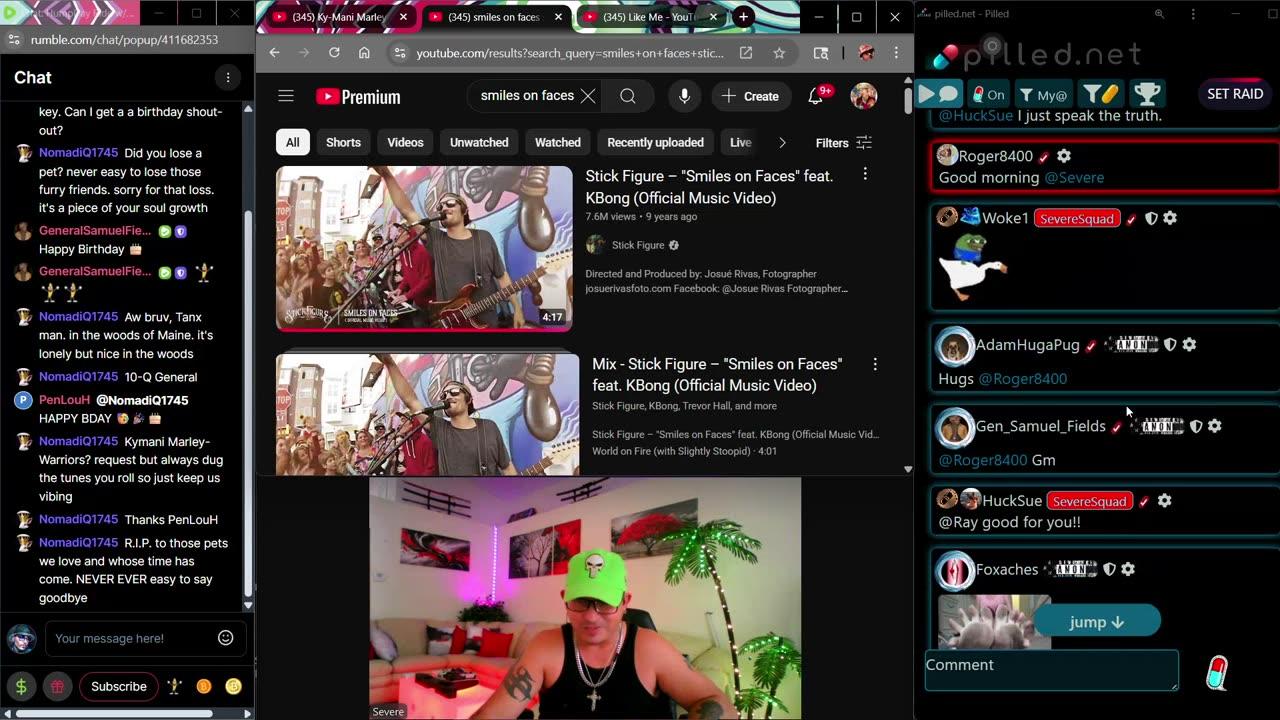
Task: Open settings gear next to Woke1
Action: click(x=1170, y=218)
